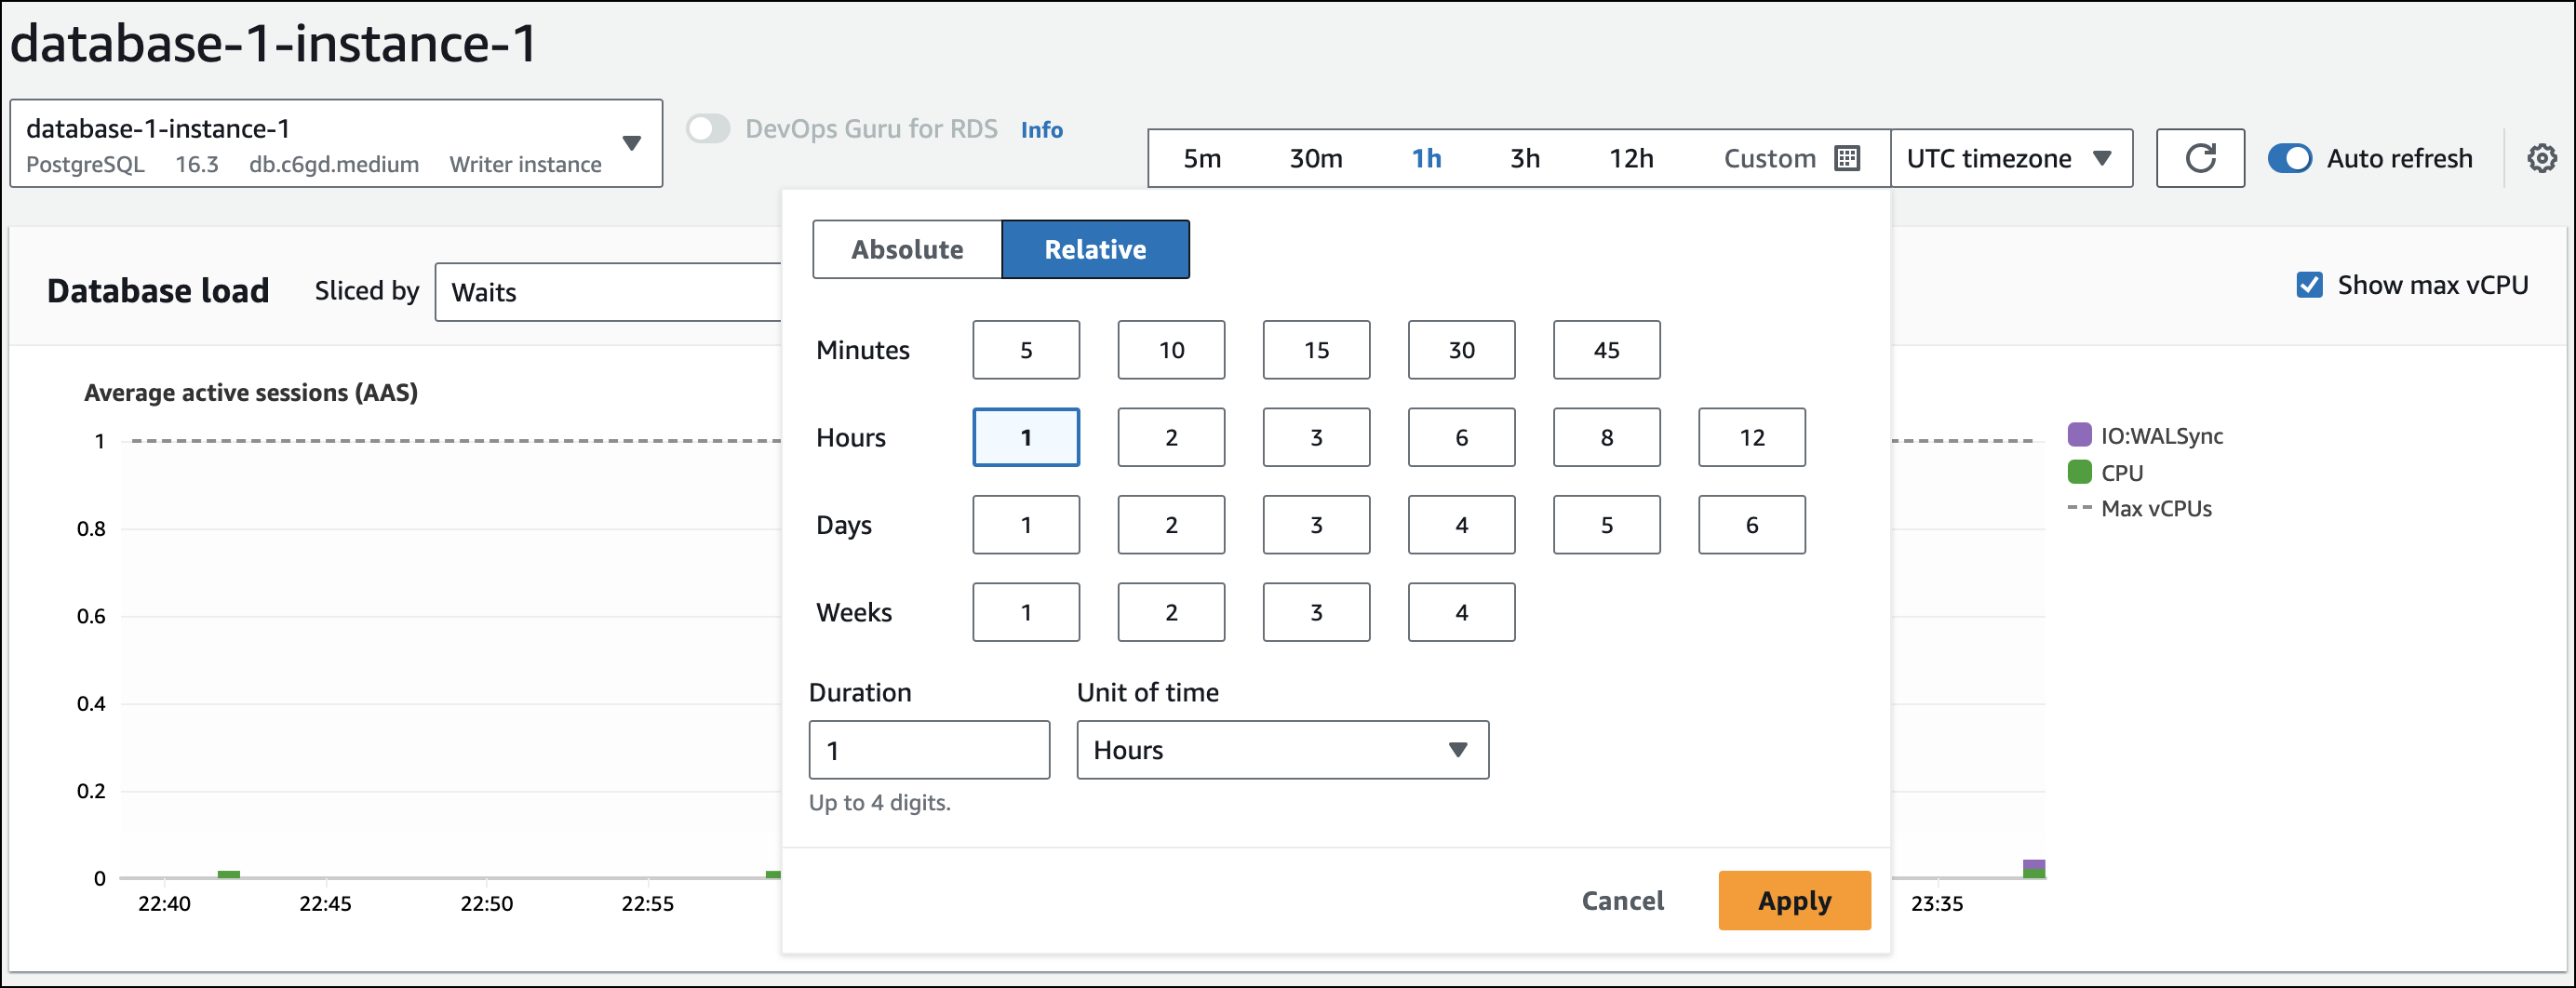Open the settings gear in top right corner
This screenshot has height=988, width=2576.
2543,158
